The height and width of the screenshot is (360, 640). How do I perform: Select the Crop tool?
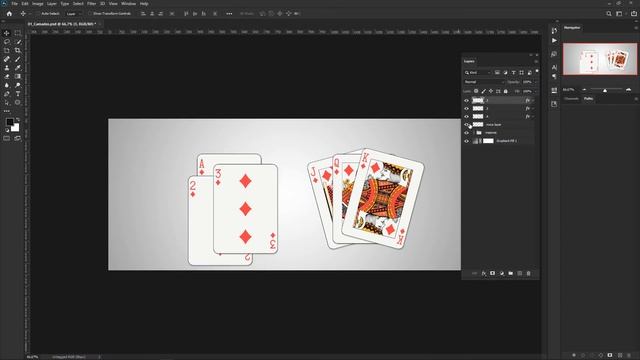click(x=18, y=50)
